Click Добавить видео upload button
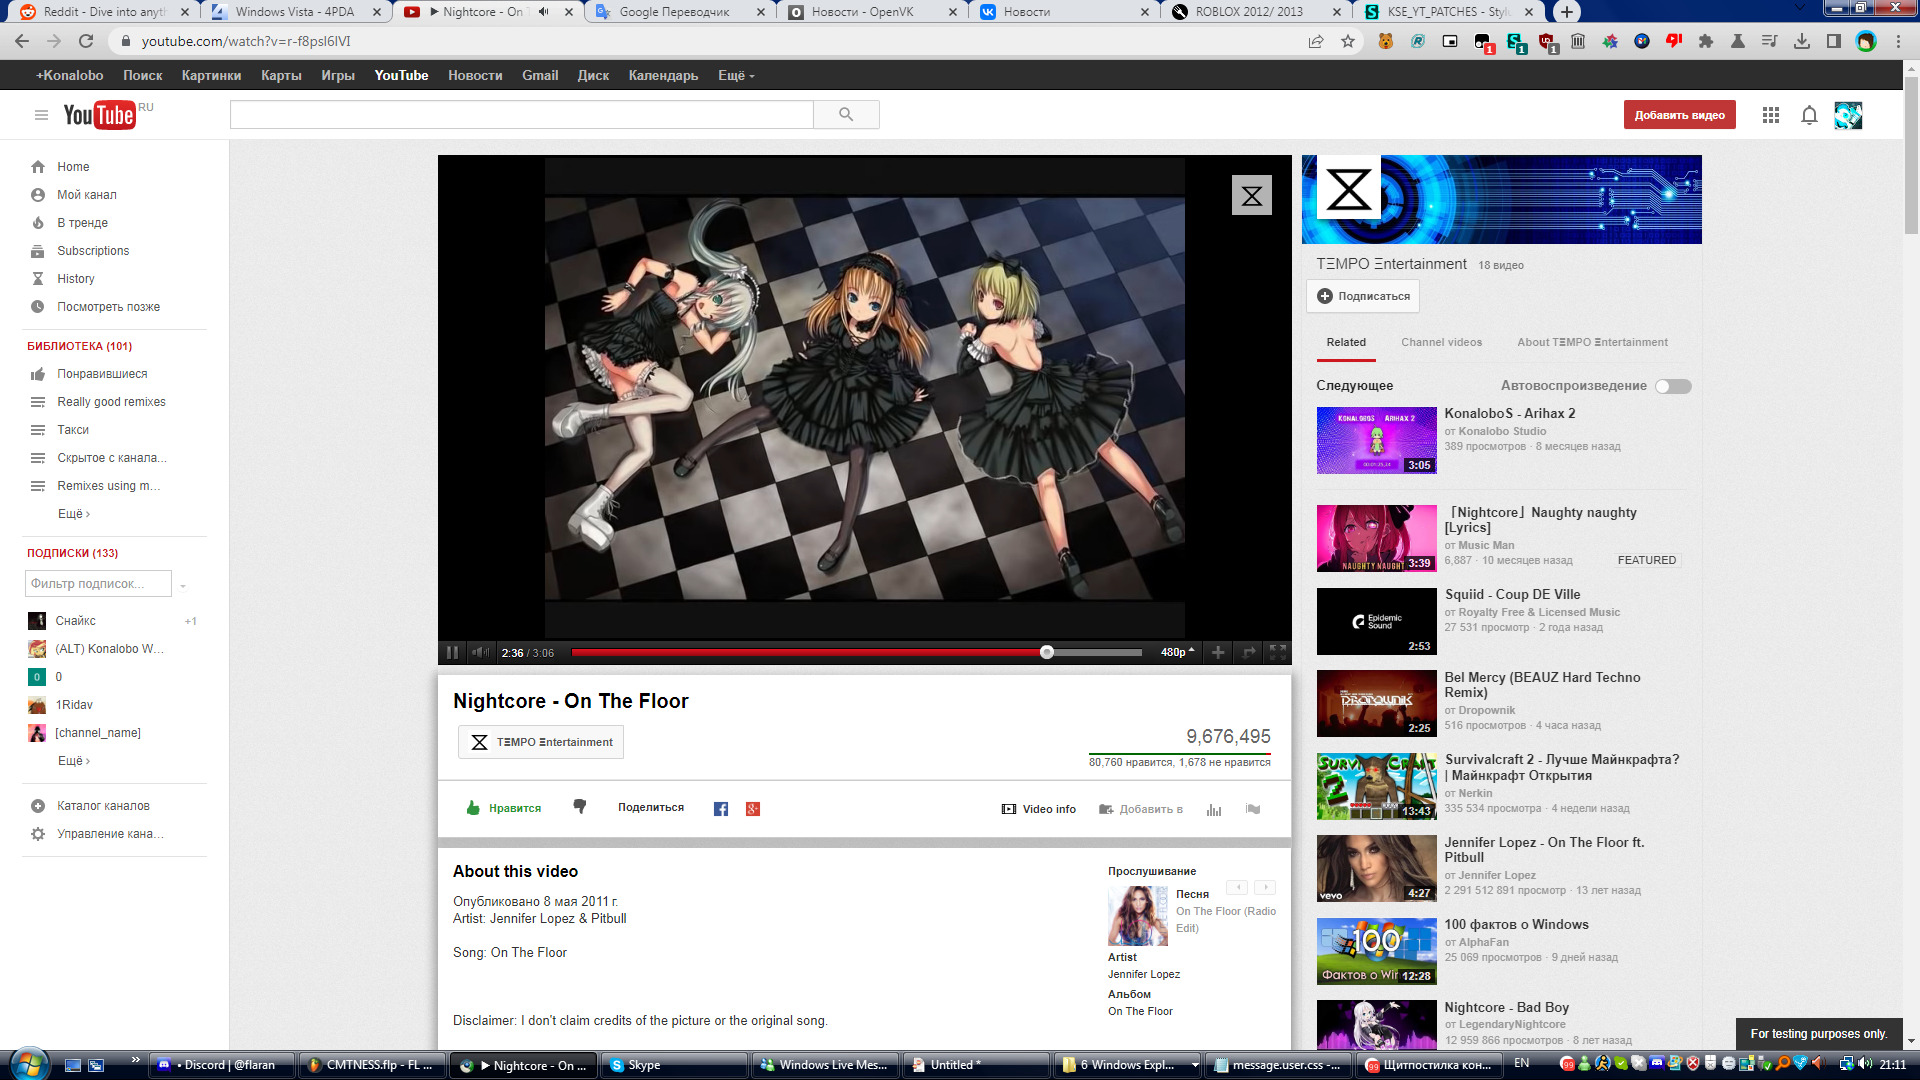 click(x=1679, y=115)
